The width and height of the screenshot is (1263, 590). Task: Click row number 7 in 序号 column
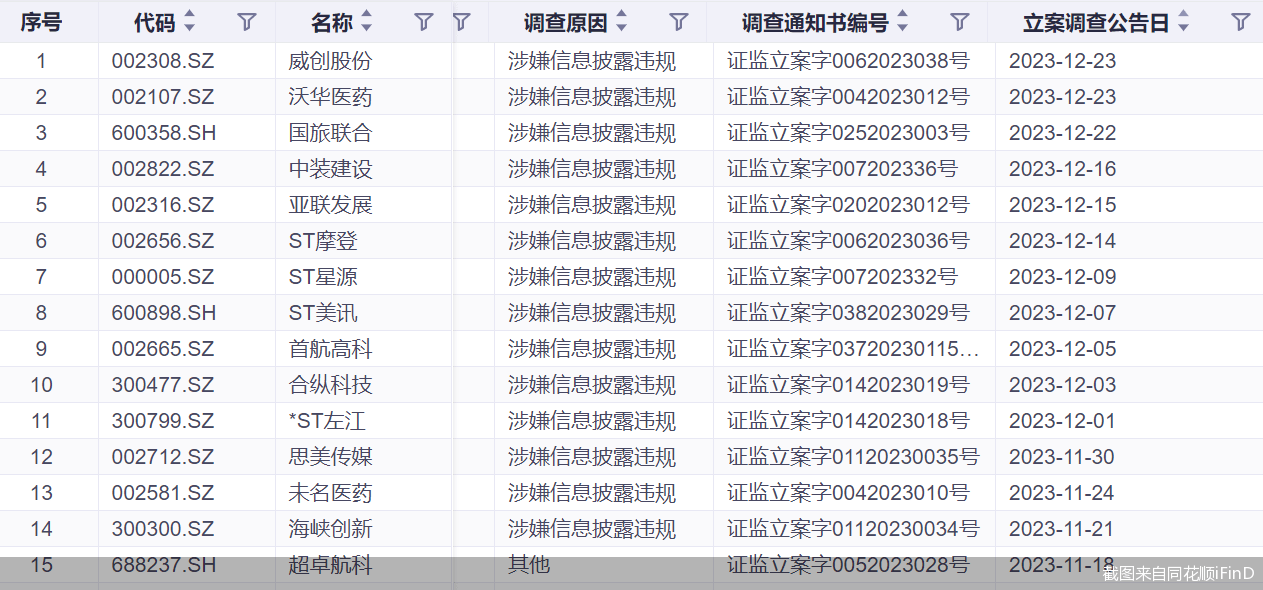pyautogui.click(x=41, y=277)
